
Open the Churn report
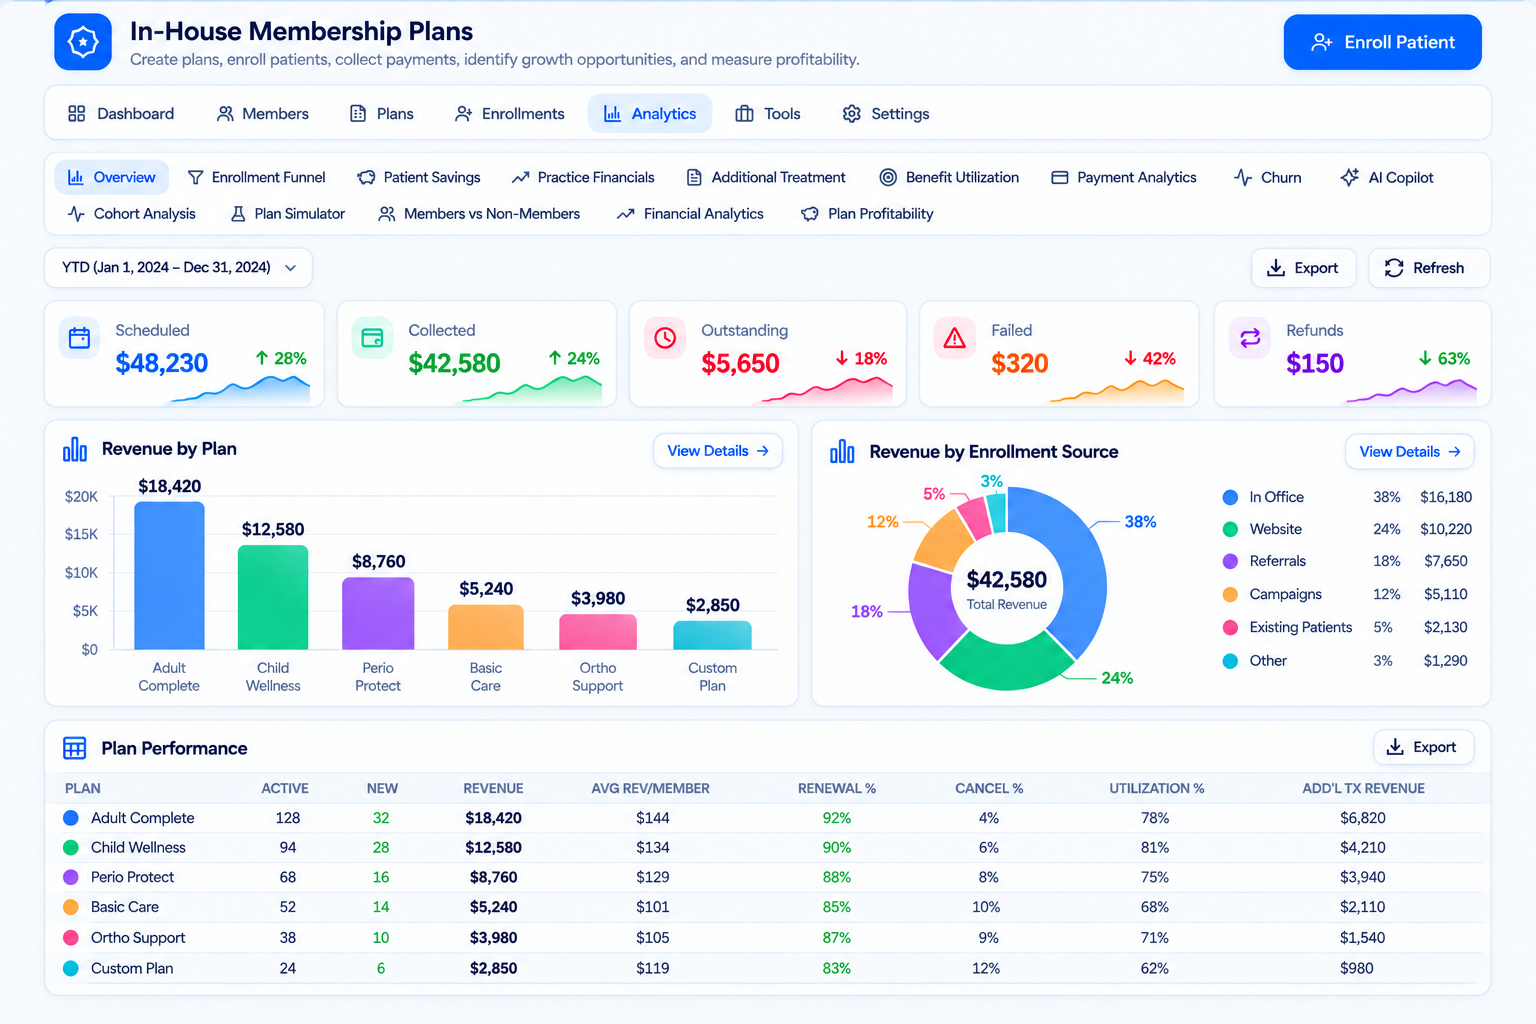pyautogui.click(x=1268, y=177)
